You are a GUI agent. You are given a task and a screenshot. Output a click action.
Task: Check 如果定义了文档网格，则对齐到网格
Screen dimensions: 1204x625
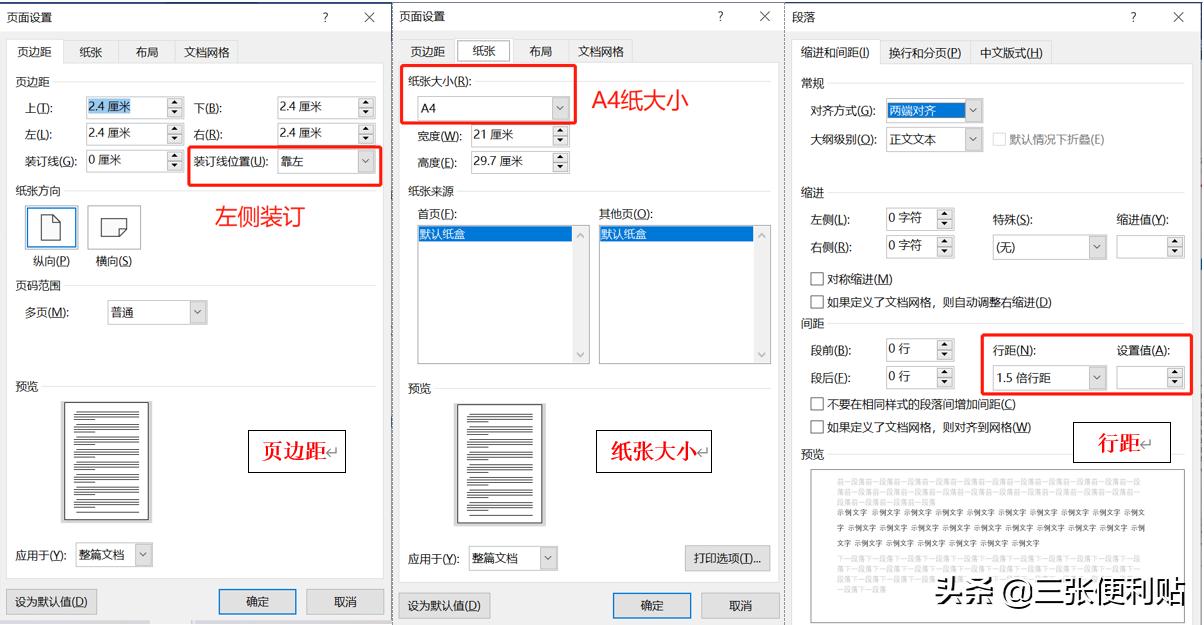tap(816, 426)
